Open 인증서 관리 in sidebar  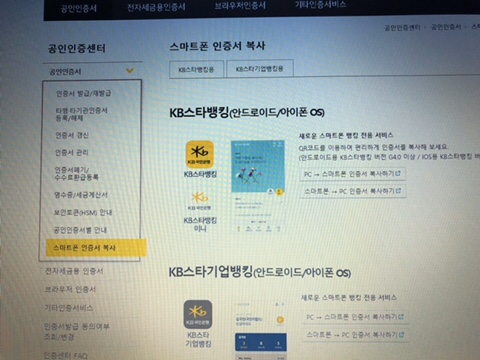(71, 152)
